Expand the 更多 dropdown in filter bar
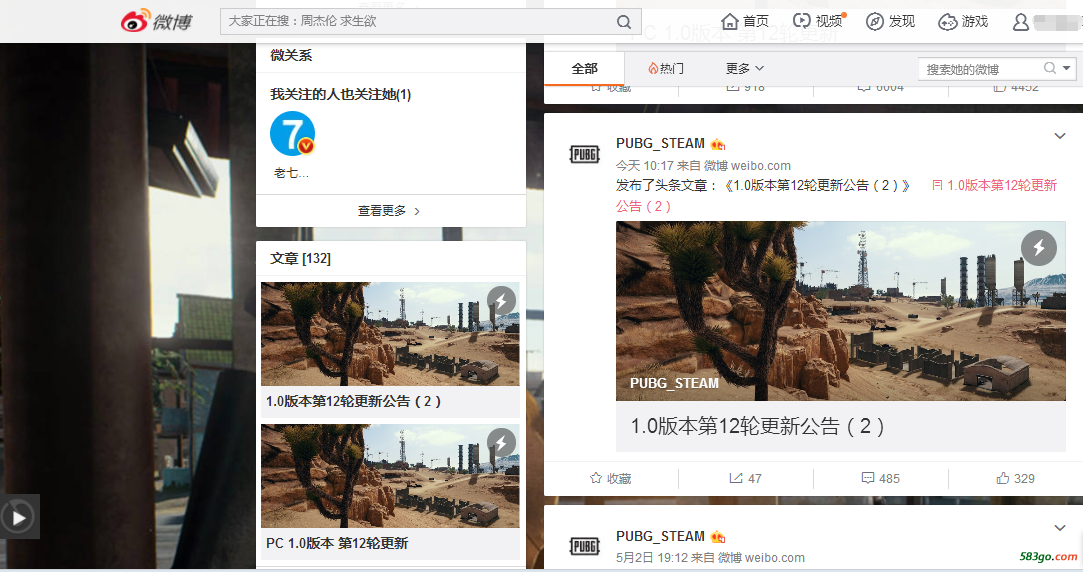The height and width of the screenshot is (572, 1083). 745,68
